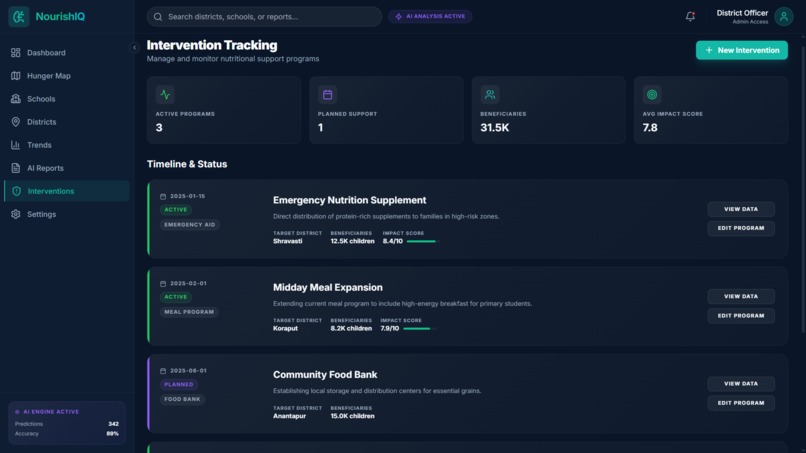Image resolution: width=806 pixels, height=453 pixels.
Task: Click the Avg Impact Score target icon
Action: (652, 95)
